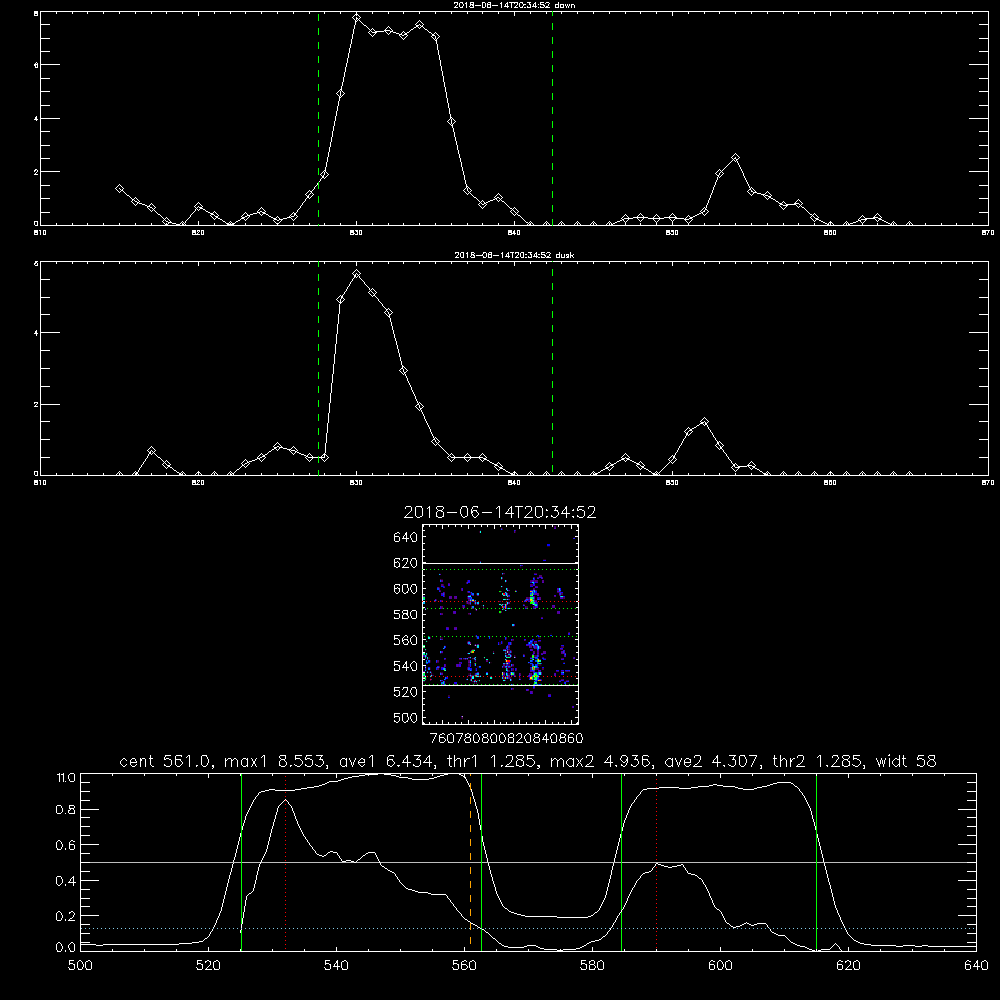
Task: Click the green vertical line near 563
Action: click(x=482, y=862)
